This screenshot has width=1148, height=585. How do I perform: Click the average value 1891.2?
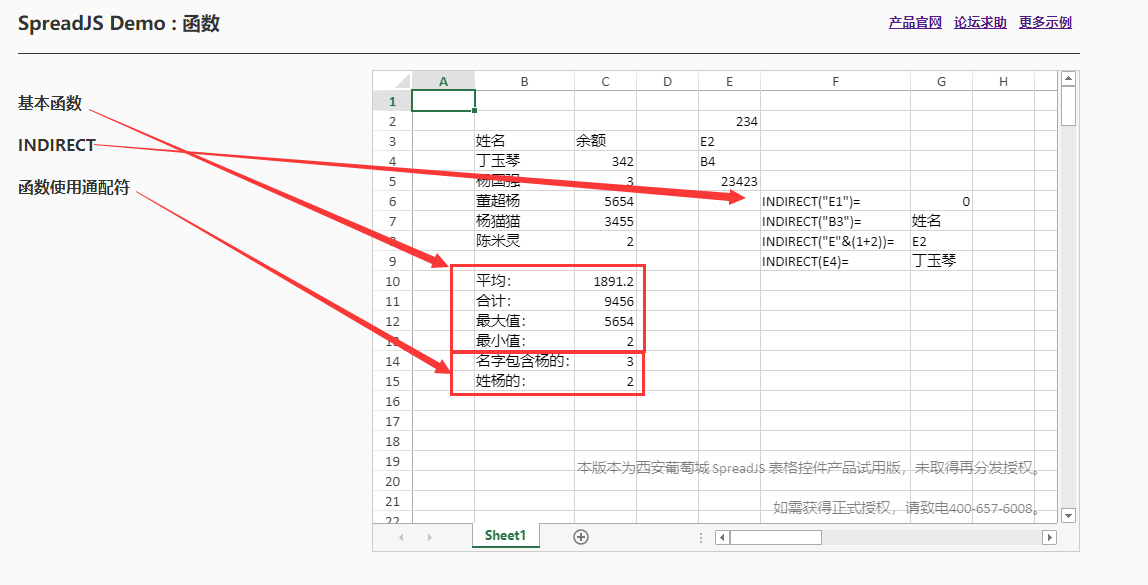[x=605, y=281]
